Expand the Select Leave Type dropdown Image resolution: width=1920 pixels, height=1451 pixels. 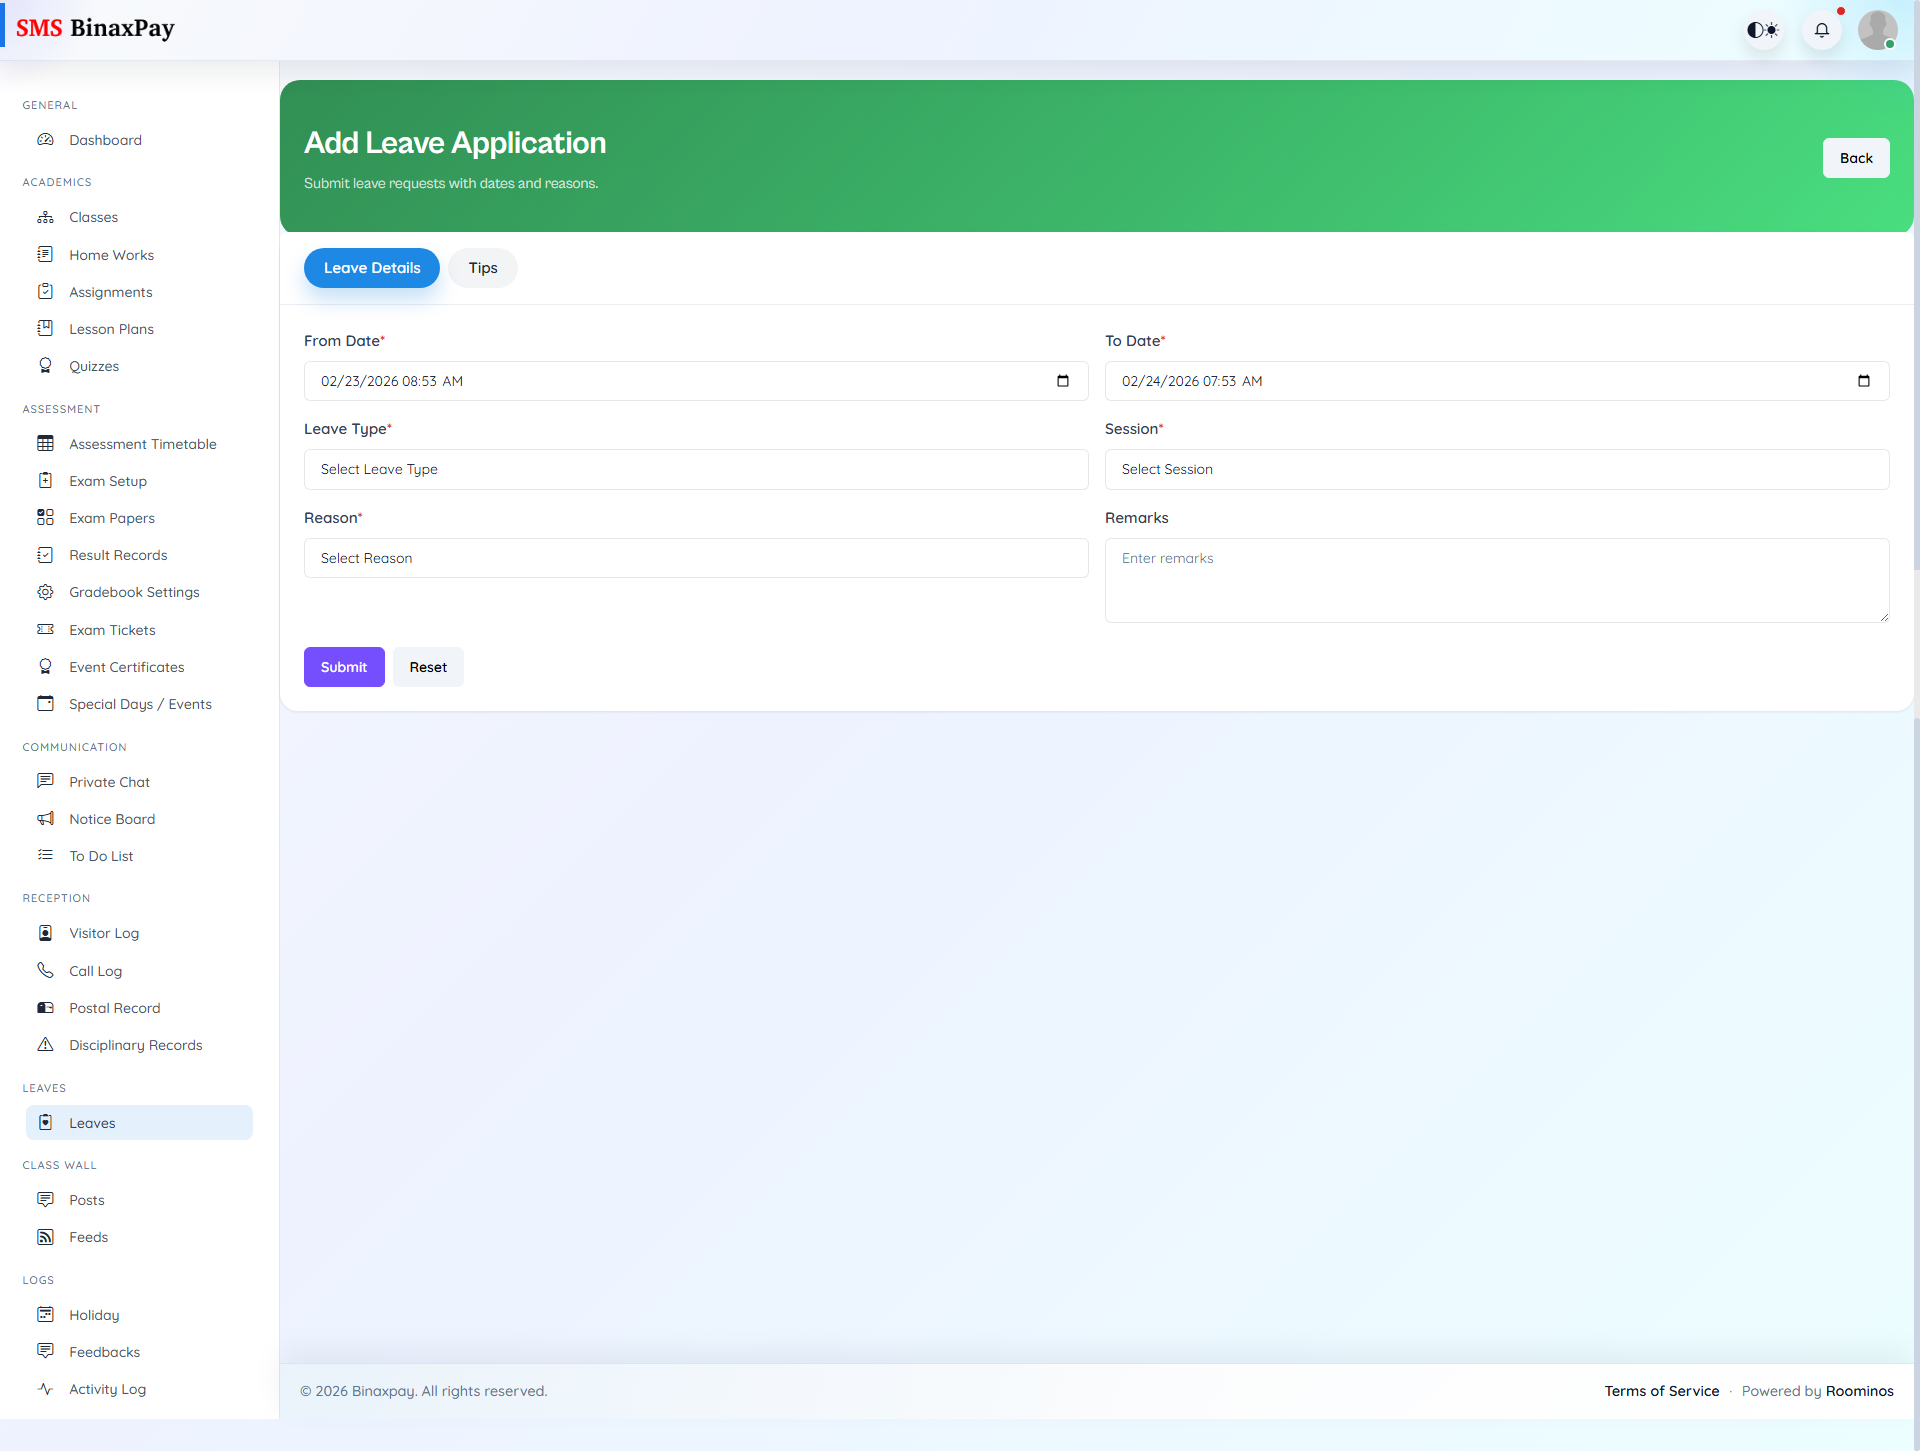696,469
